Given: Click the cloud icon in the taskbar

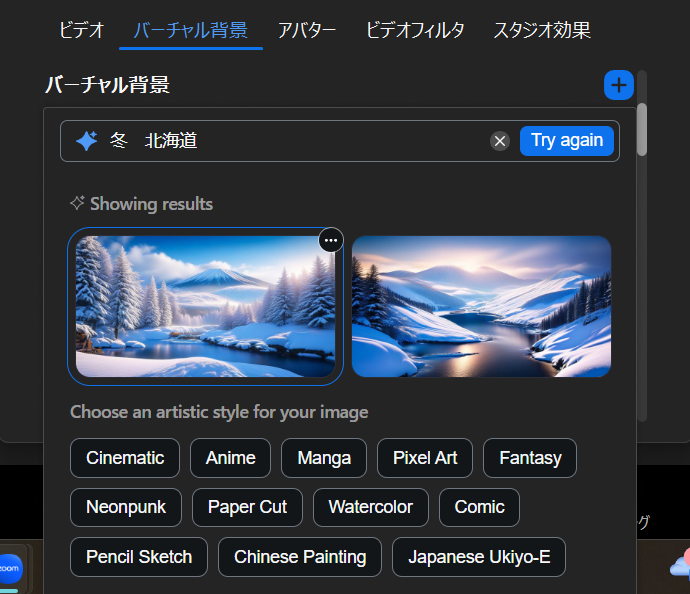Looking at the screenshot, I should (679, 566).
